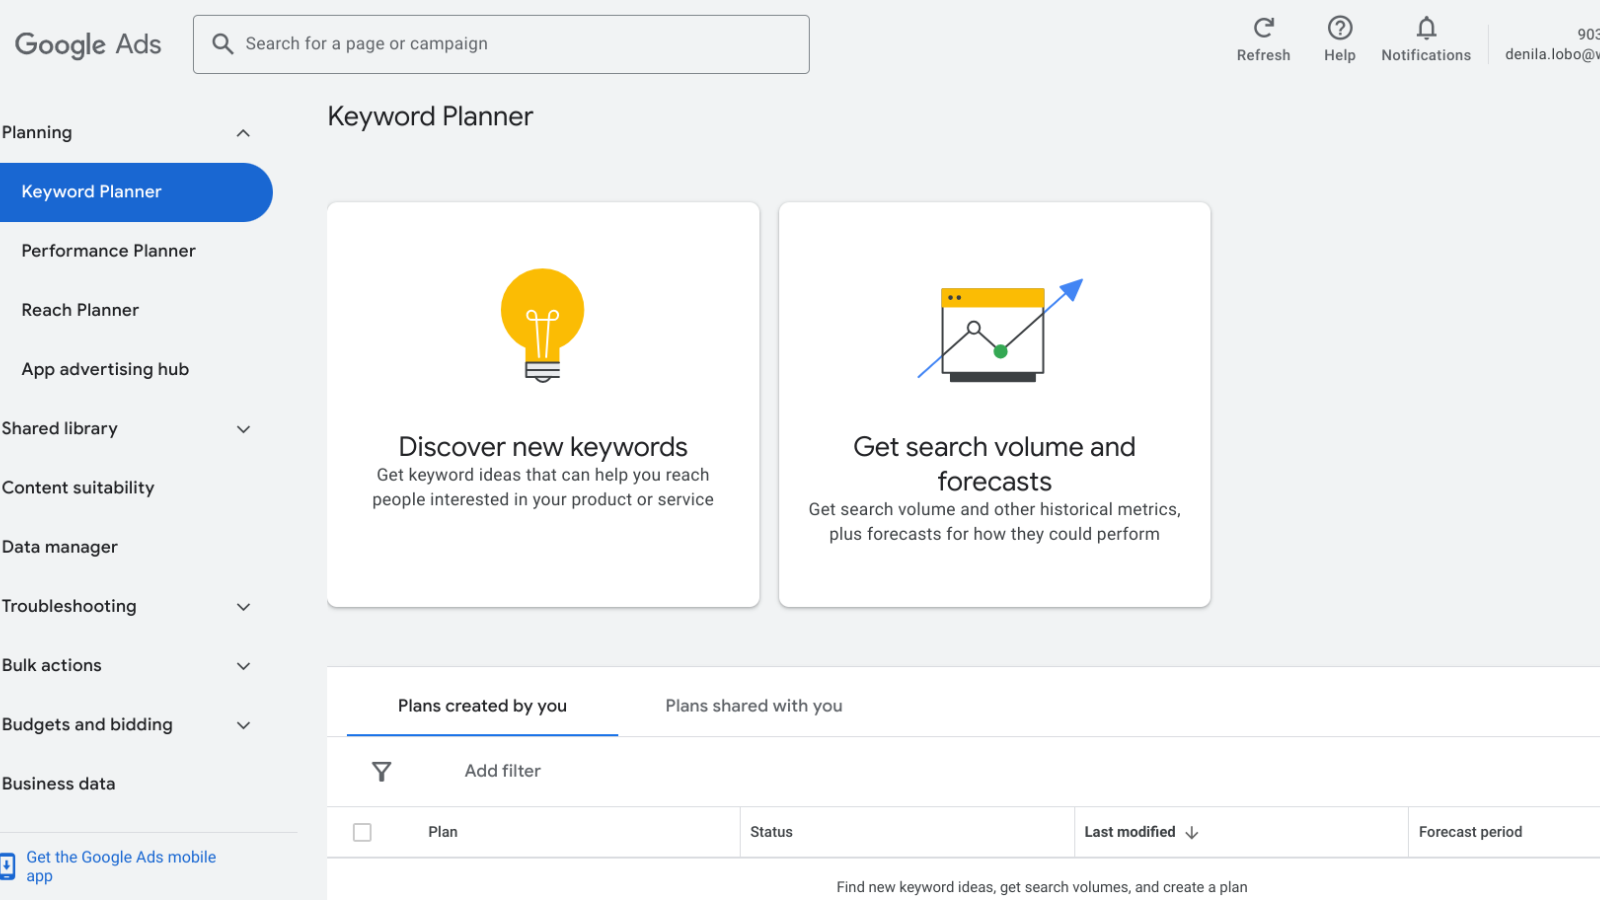Viewport: 1600px width, 900px height.
Task: Click the Google Ads logo
Action: tap(88, 44)
